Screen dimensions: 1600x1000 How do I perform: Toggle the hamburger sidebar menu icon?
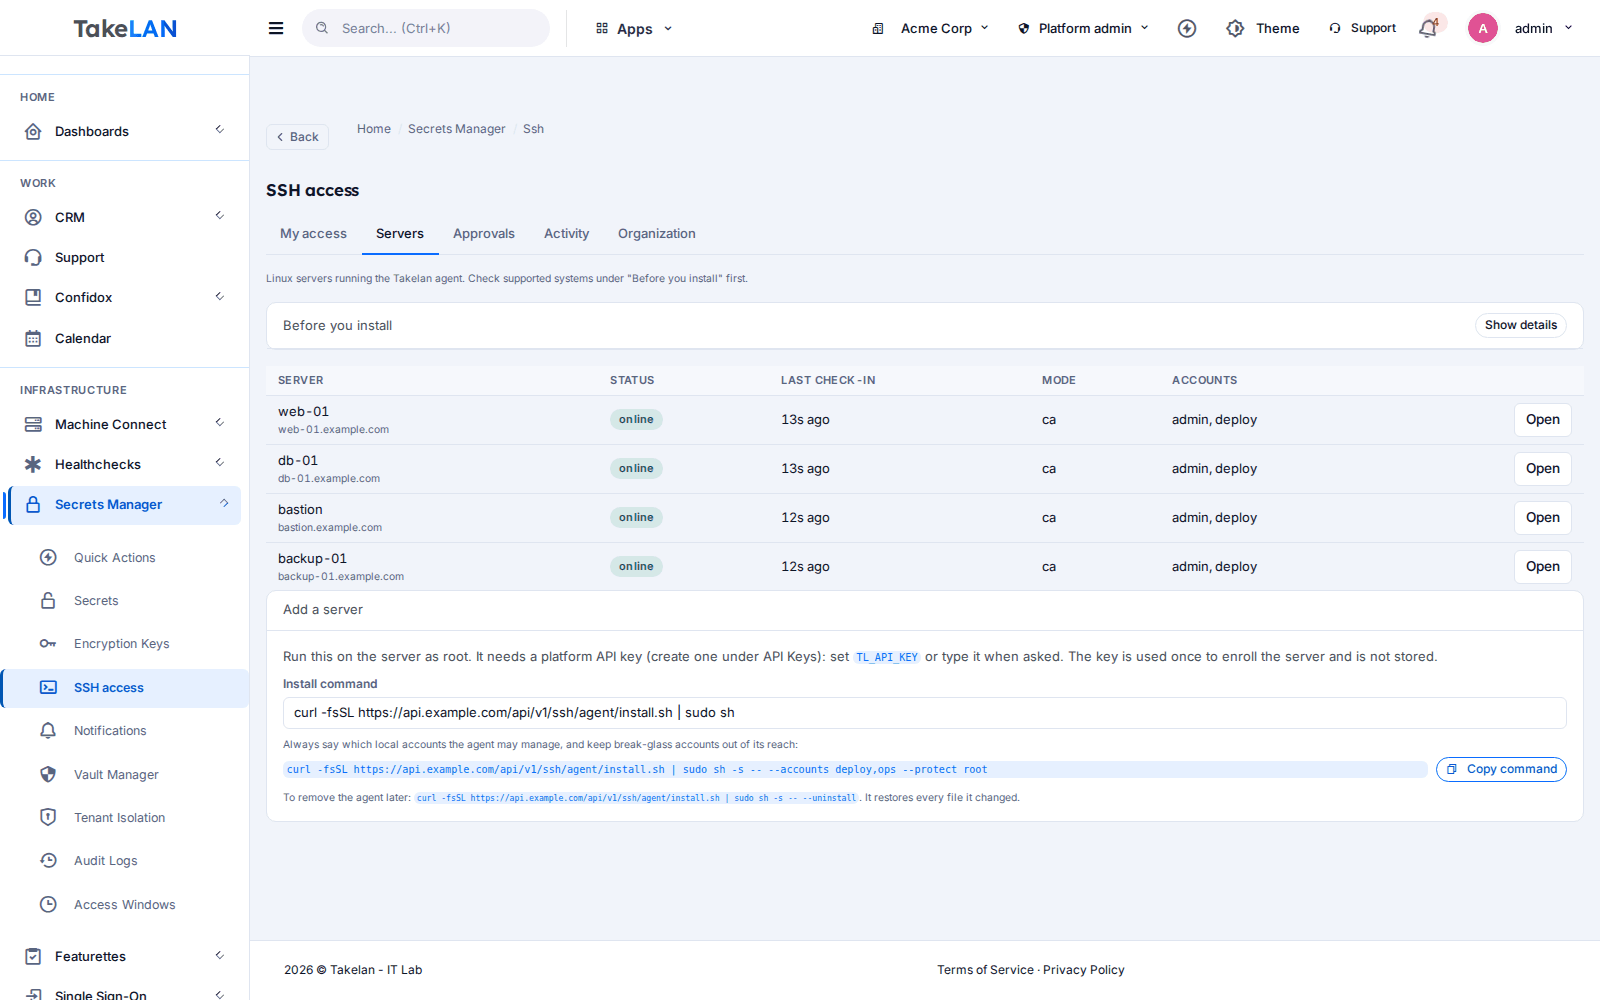tap(276, 28)
